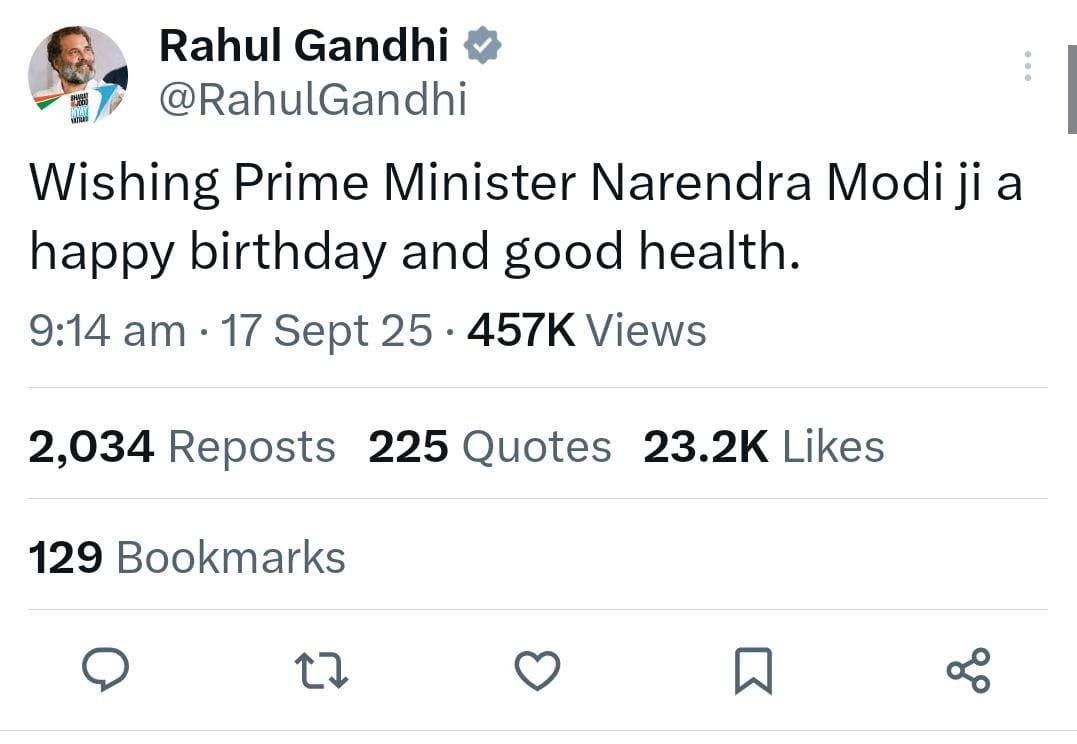This screenshot has height=744, width=1077.
Task: Open the share icon
Action: [x=968, y=670]
